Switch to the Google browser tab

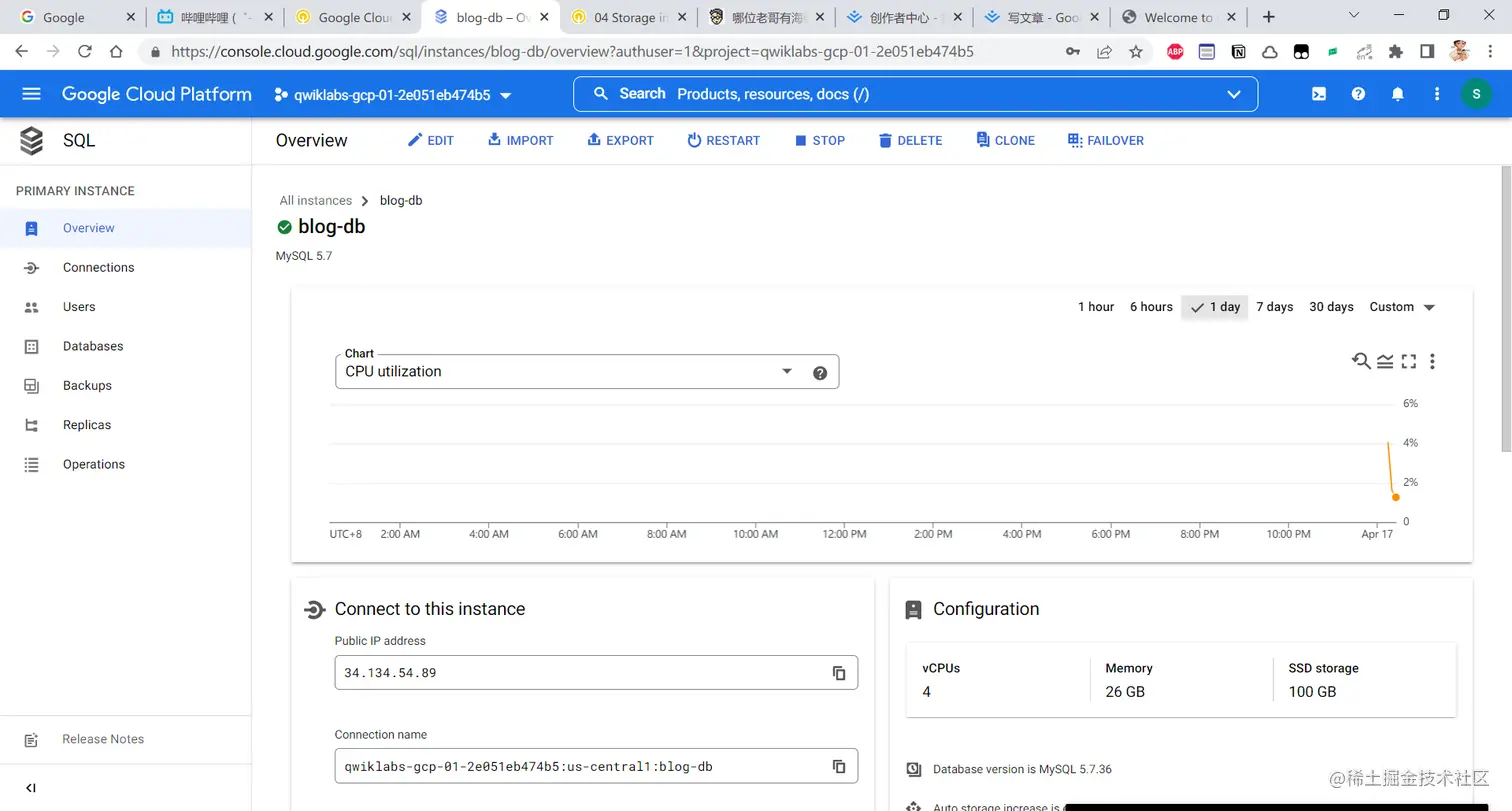pyautogui.click(x=77, y=17)
